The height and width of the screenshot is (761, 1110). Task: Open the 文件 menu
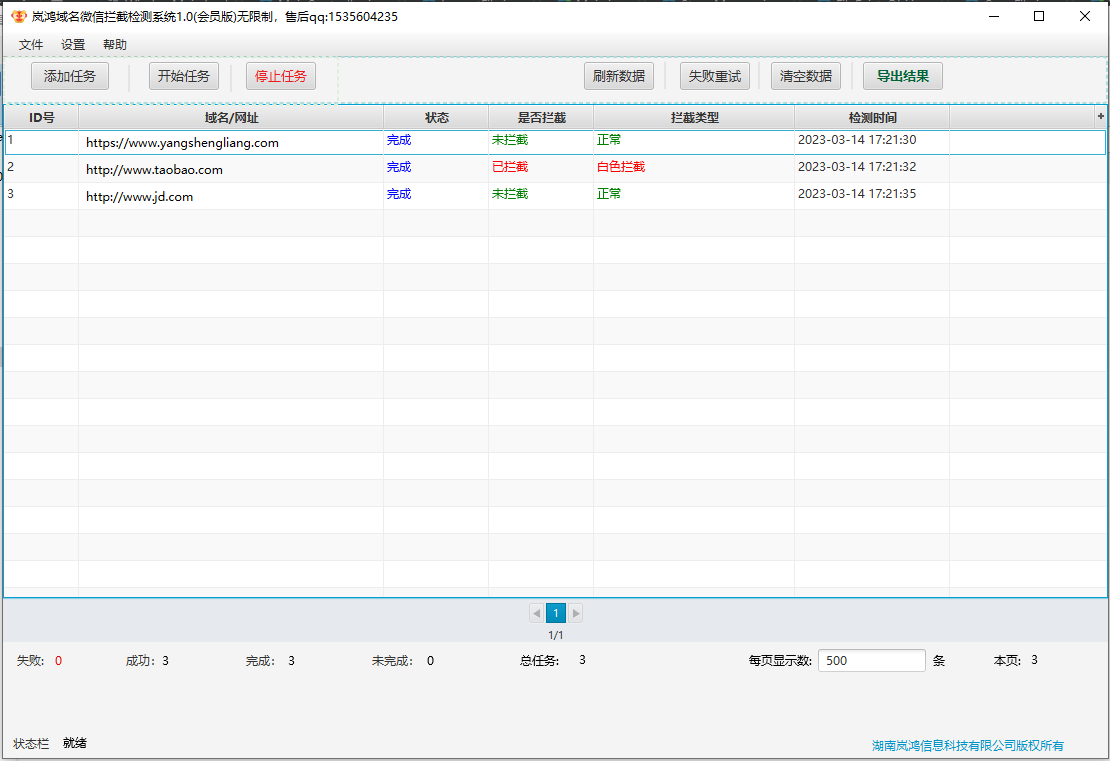pyautogui.click(x=31, y=45)
